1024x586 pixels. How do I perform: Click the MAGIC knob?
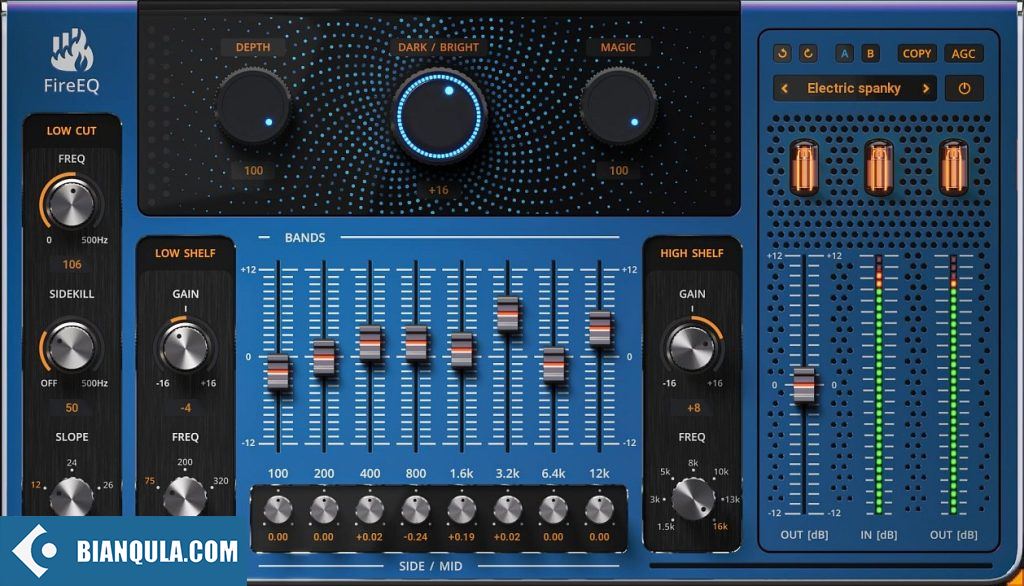click(x=618, y=106)
